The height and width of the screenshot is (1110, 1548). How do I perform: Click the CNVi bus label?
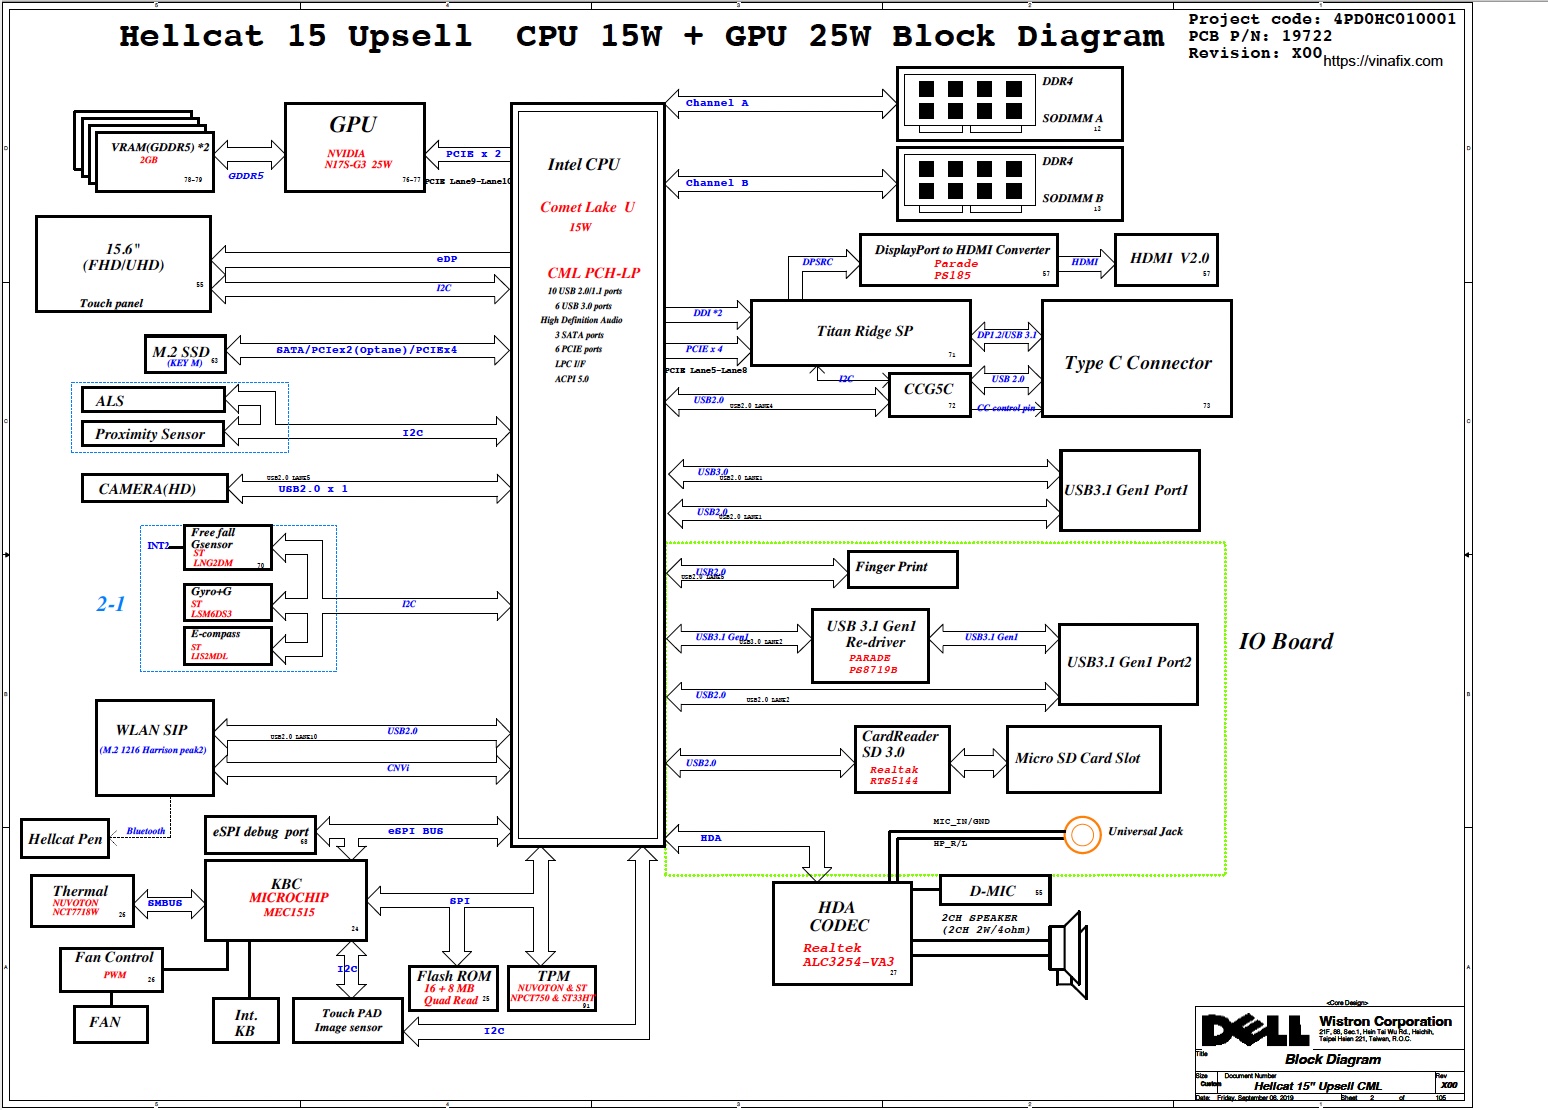398,768
